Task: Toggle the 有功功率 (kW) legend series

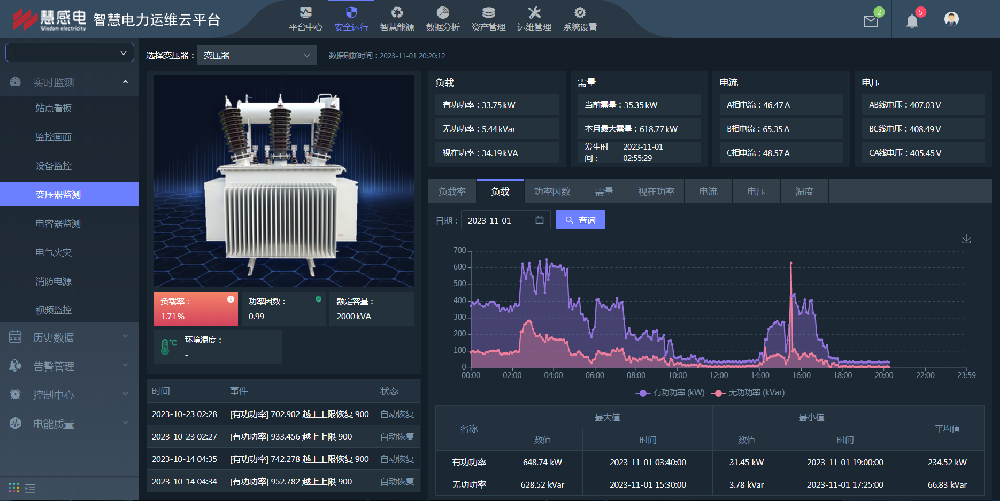Action: click(671, 392)
